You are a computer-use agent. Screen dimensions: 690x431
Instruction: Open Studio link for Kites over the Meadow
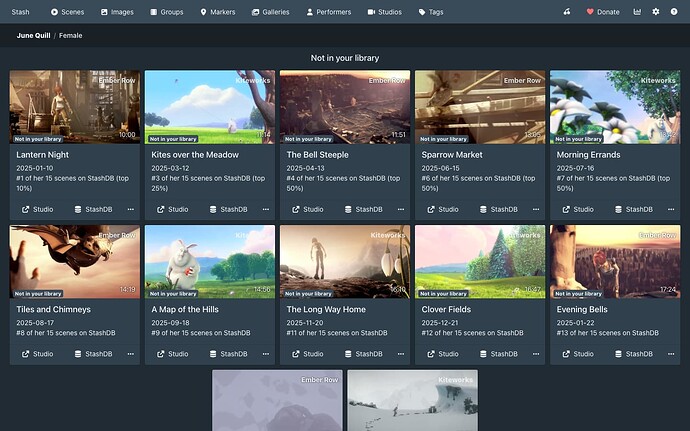[x=172, y=210]
